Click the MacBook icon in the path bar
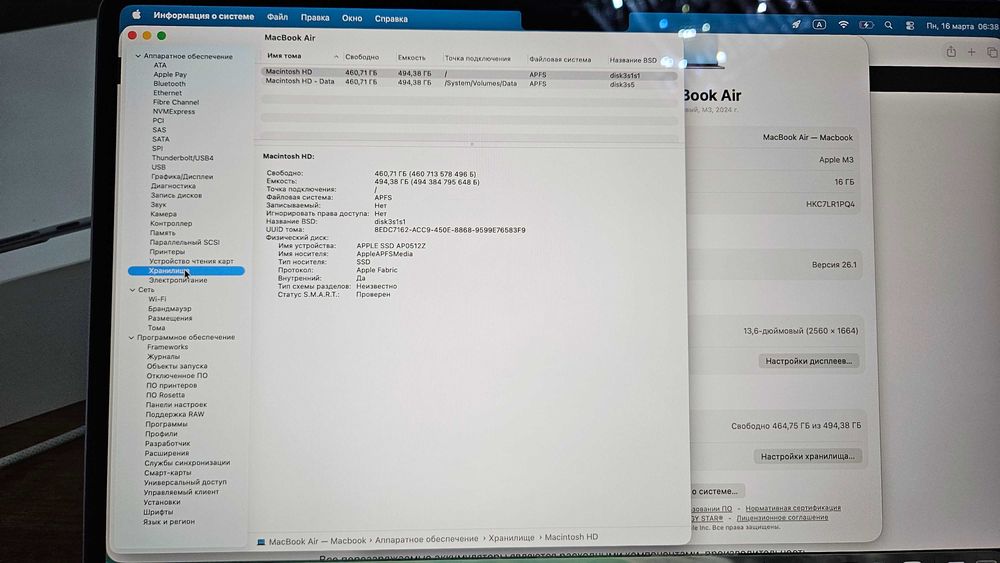This screenshot has height=563, width=1000. (x=261, y=541)
